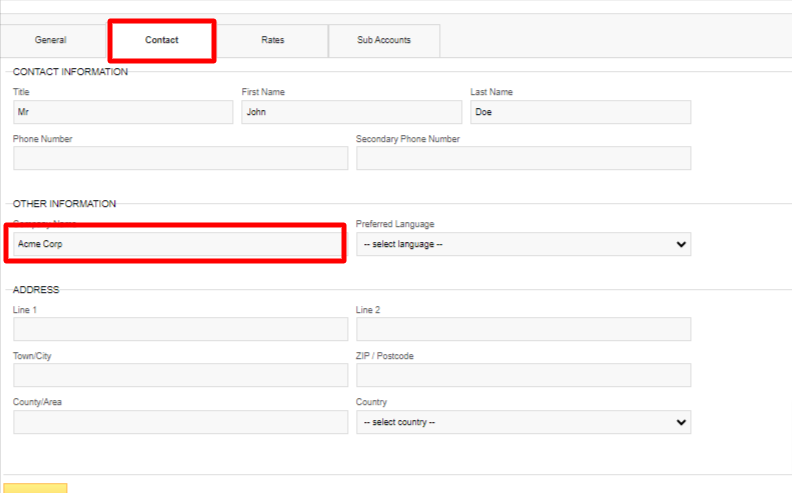Click the Phone Number label

point(42,139)
